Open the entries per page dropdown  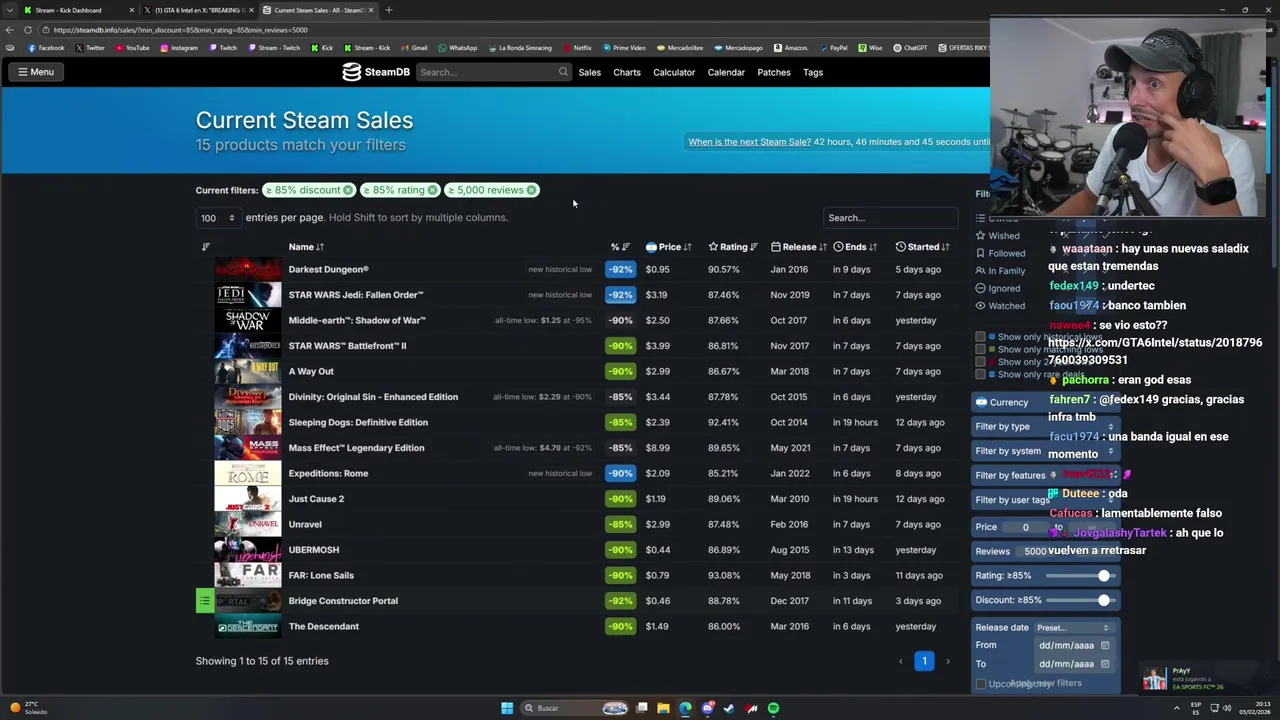click(218, 218)
